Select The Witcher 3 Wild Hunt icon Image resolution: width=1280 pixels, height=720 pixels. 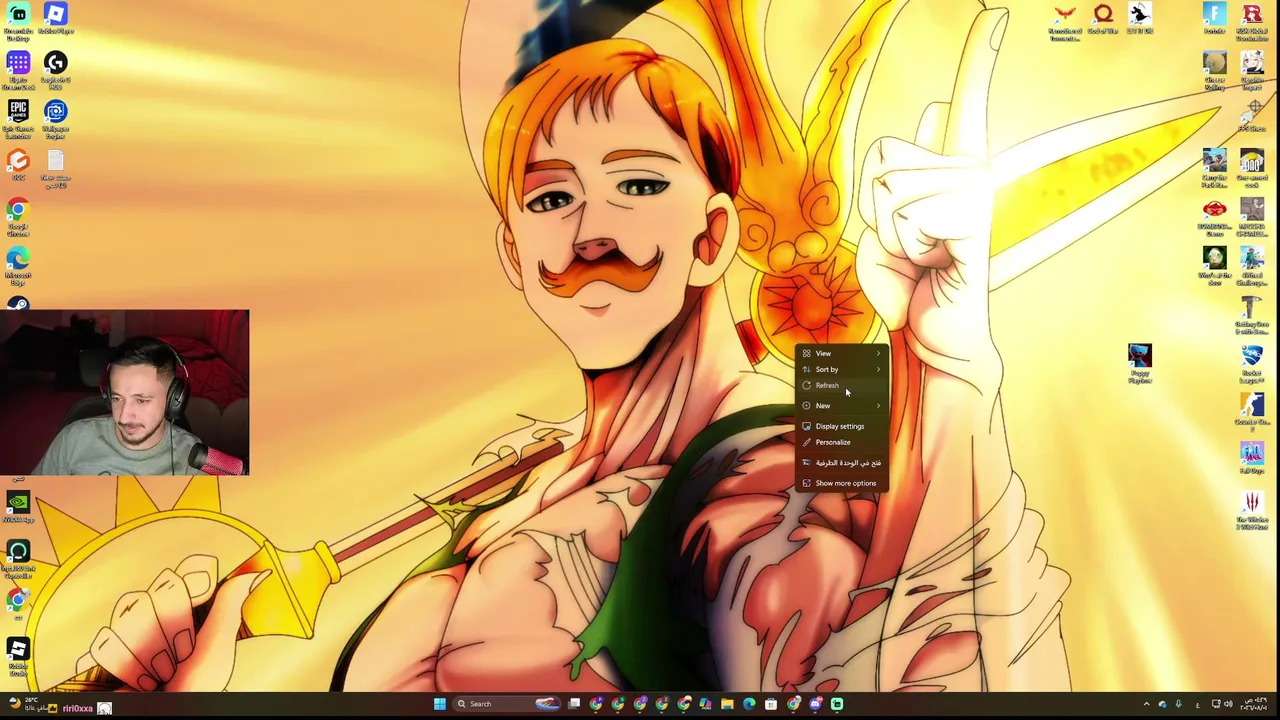coord(1252,510)
